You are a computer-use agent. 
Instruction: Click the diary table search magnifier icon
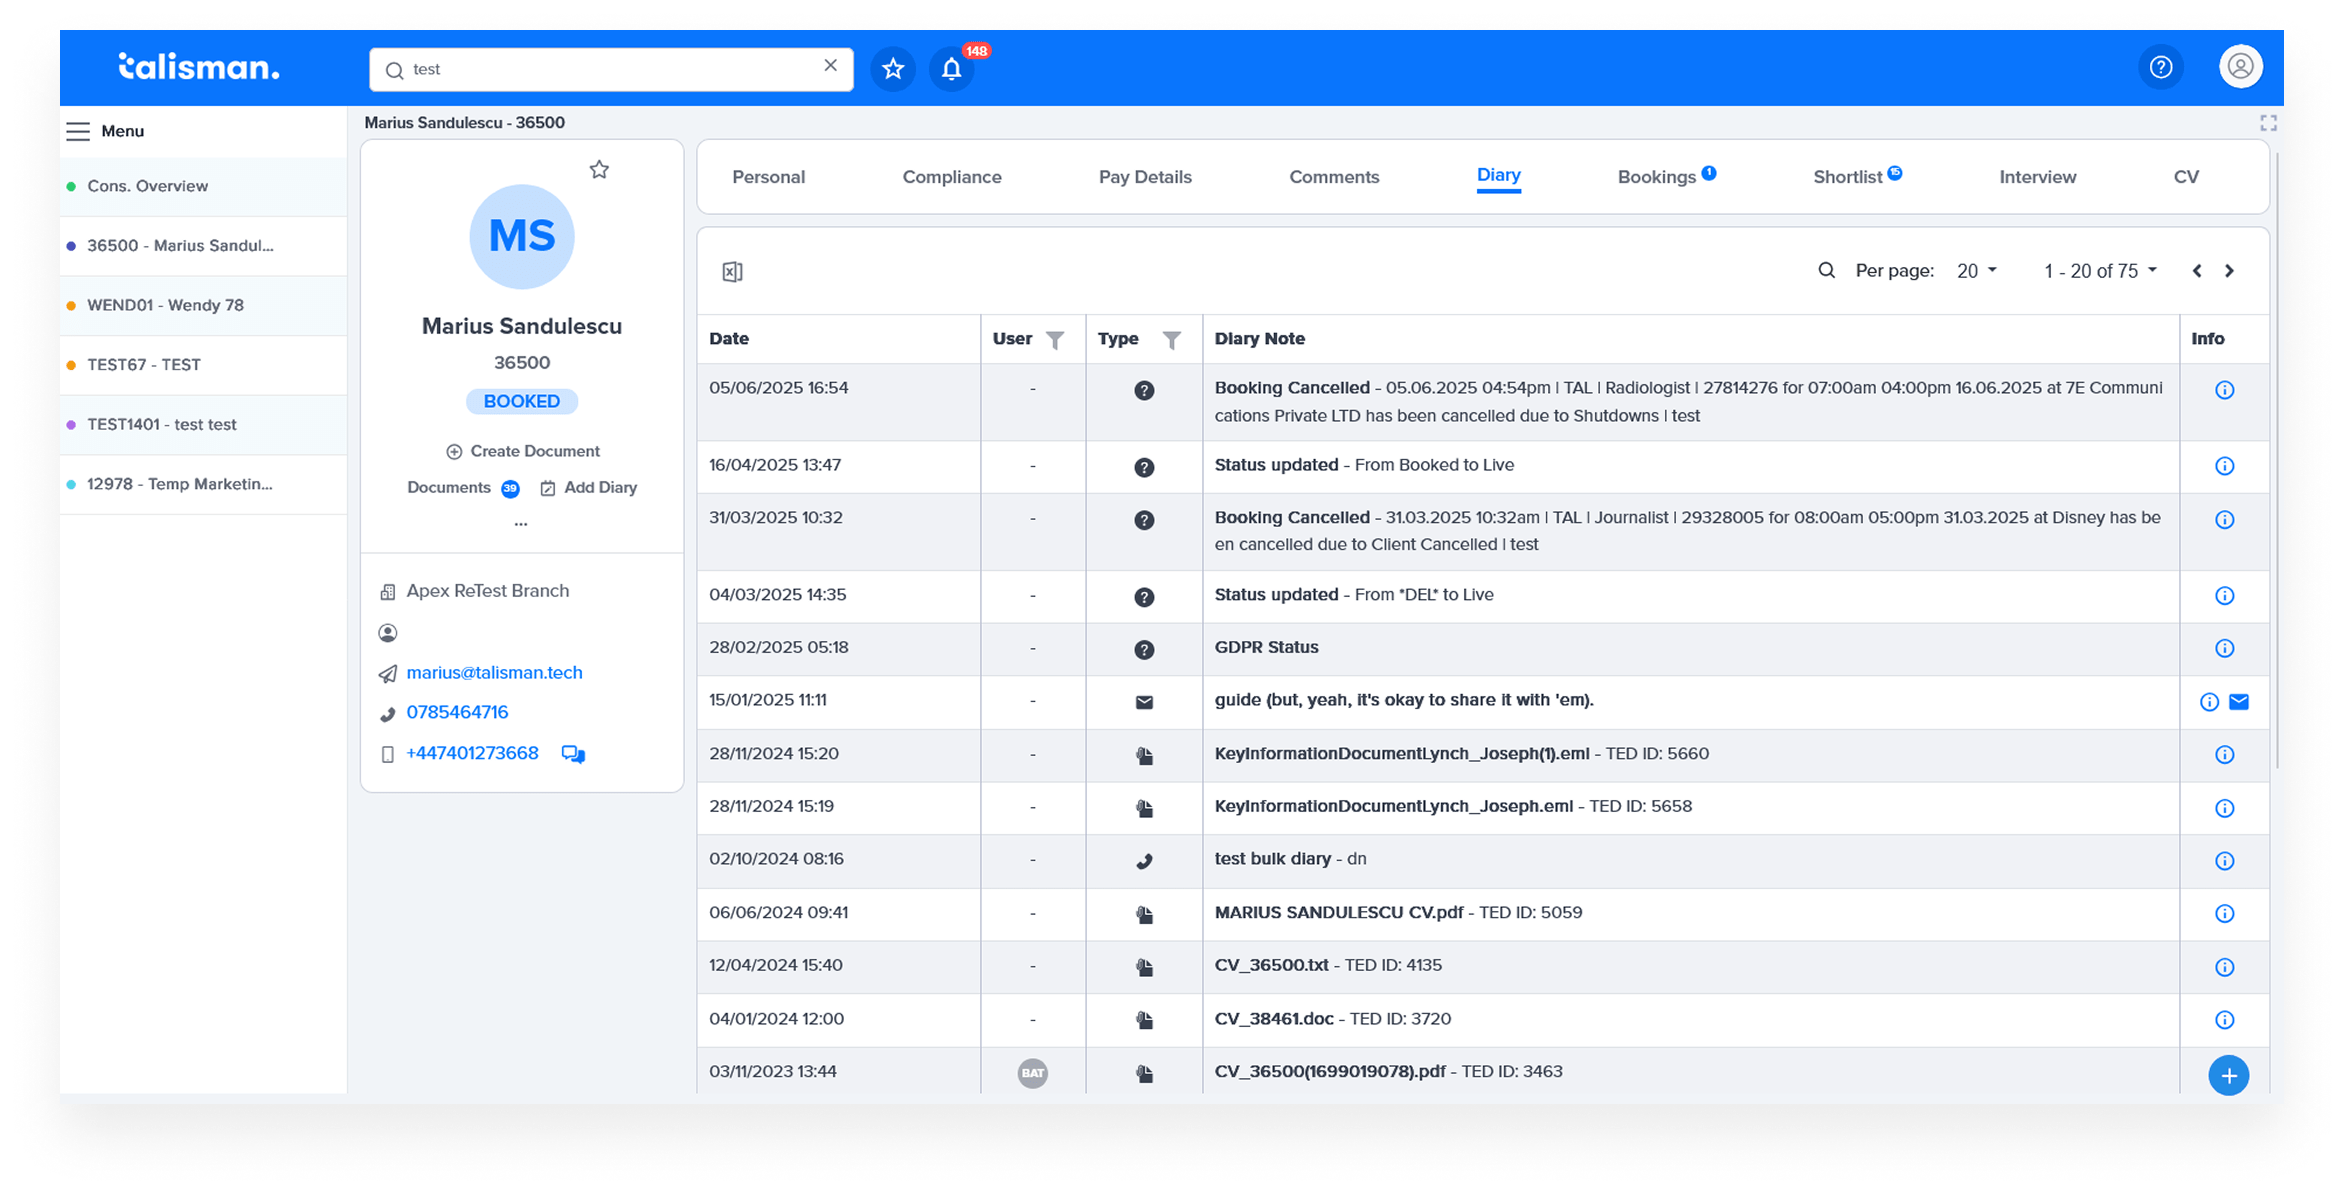1826,271
